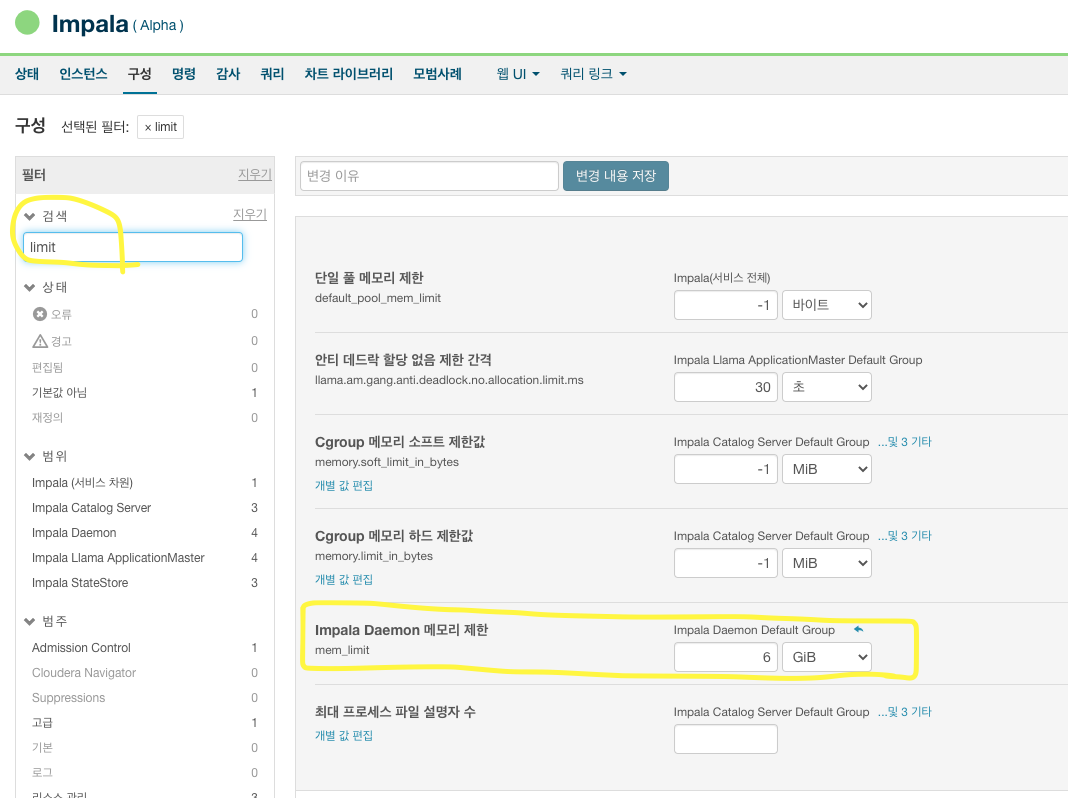Collapse the 범주 filter section
1068x798 pixels.
click(x=29, y=621)
